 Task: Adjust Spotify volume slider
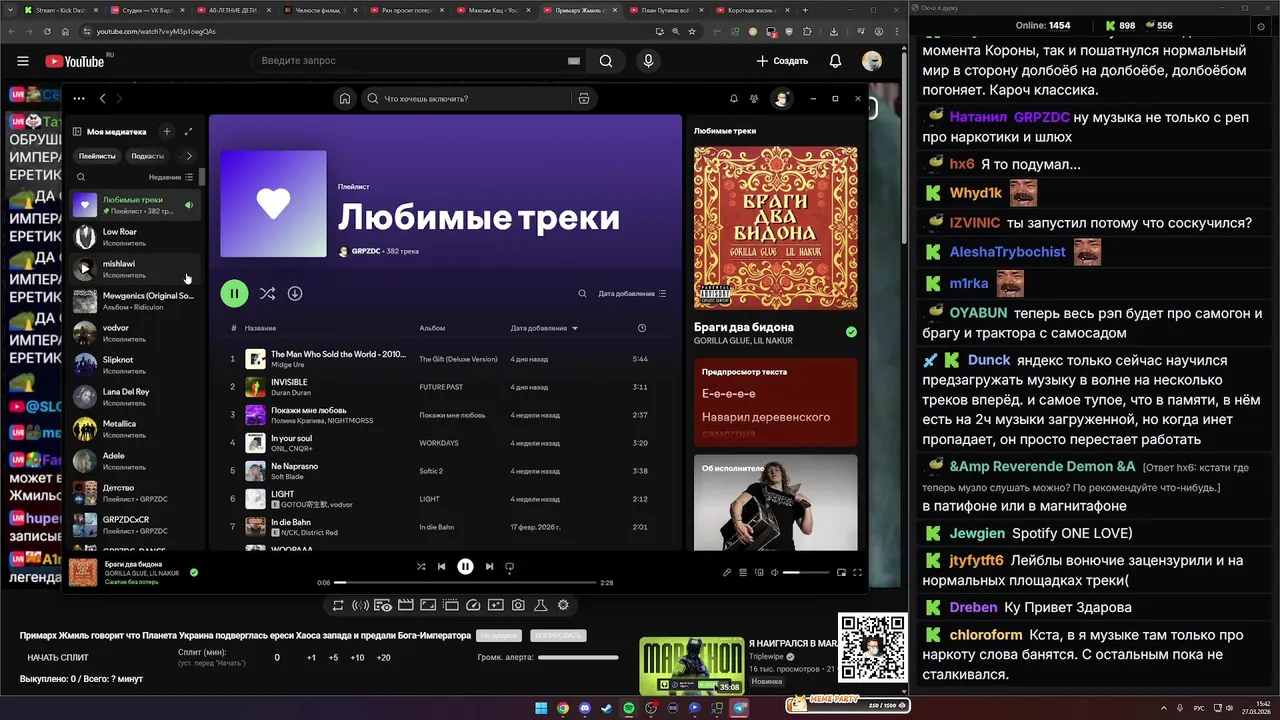point(806,573)
